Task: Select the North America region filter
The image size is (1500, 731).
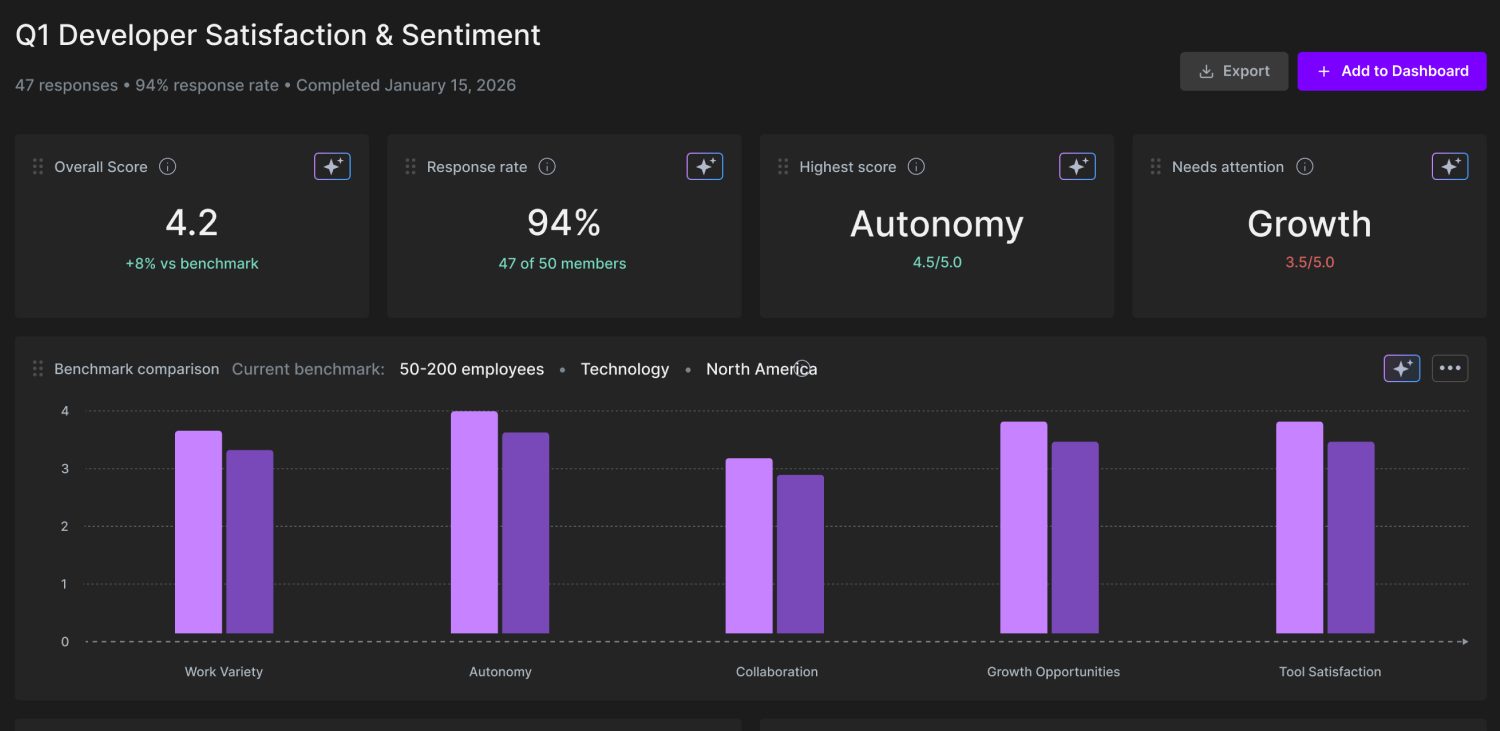Action: [760, 369]
